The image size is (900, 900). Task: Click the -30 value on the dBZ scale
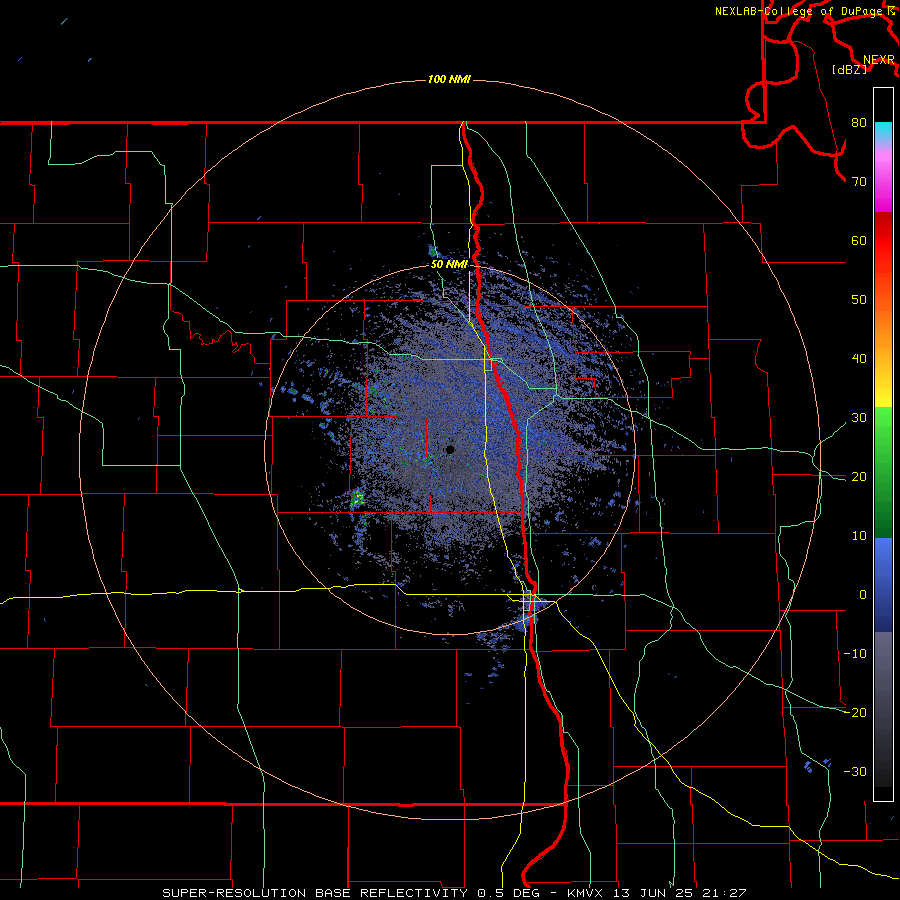tap(855, 771)
